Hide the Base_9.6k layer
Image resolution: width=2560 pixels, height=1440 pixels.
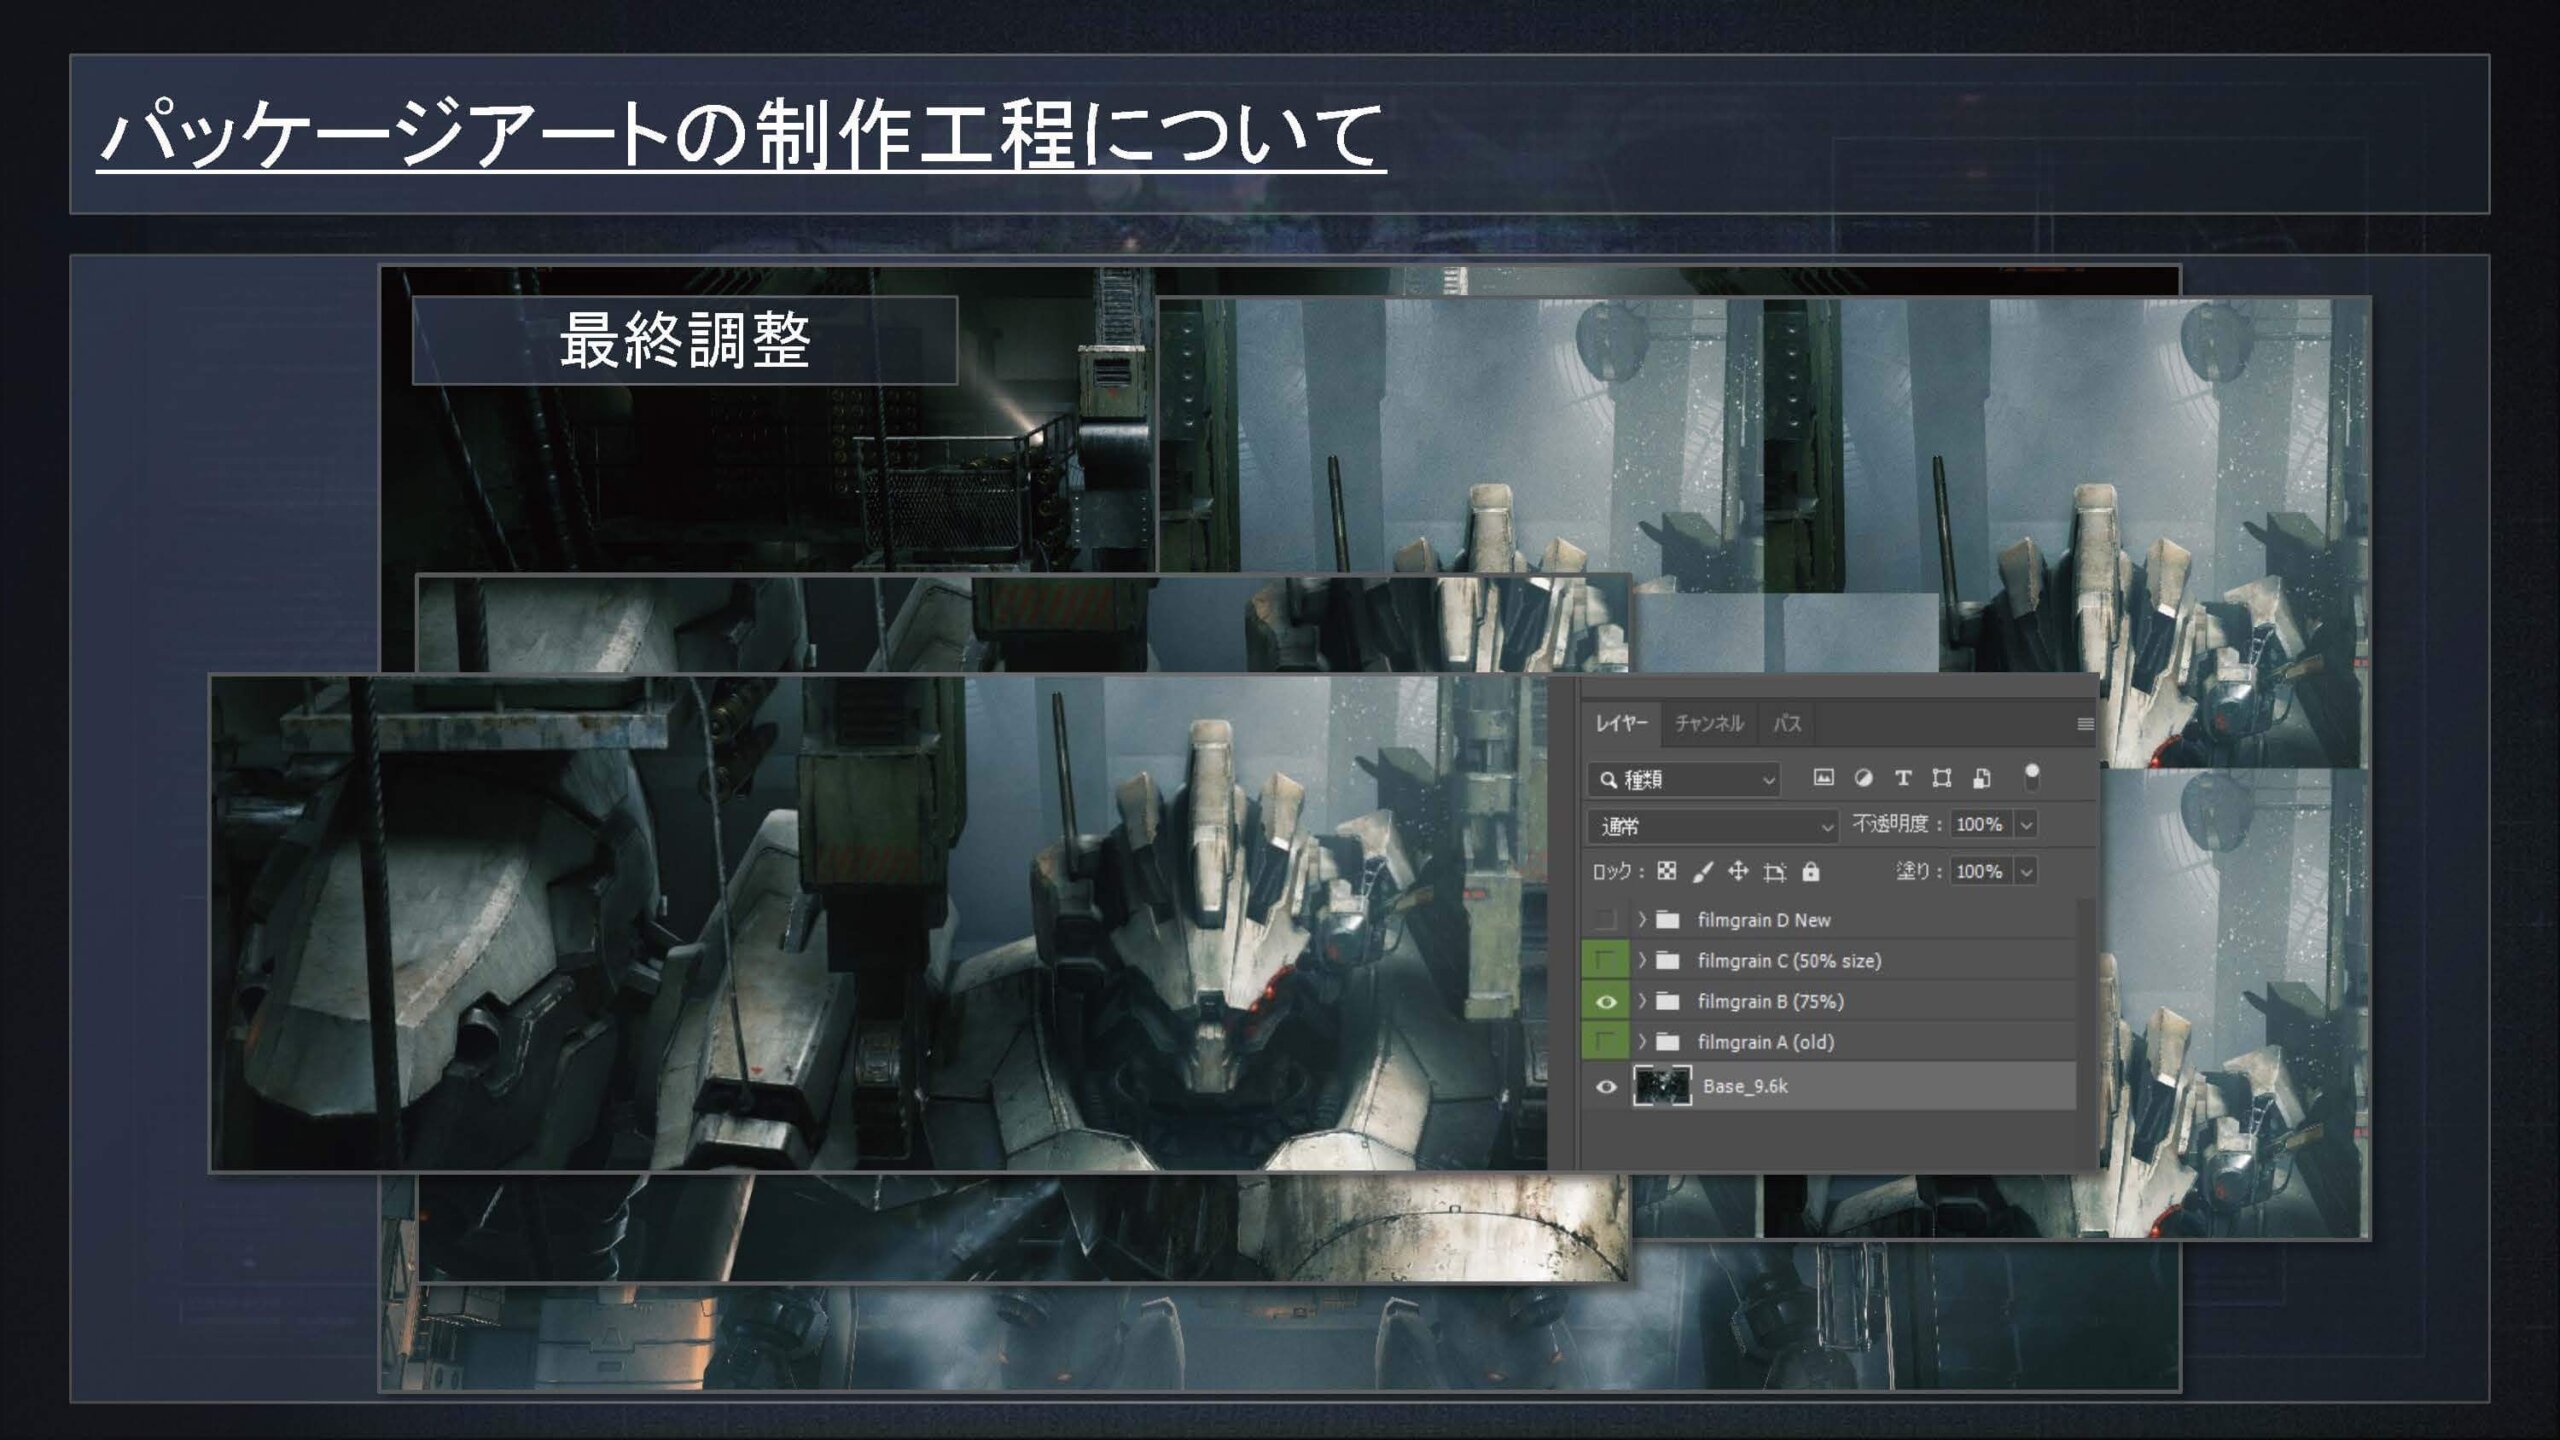1605,1087
